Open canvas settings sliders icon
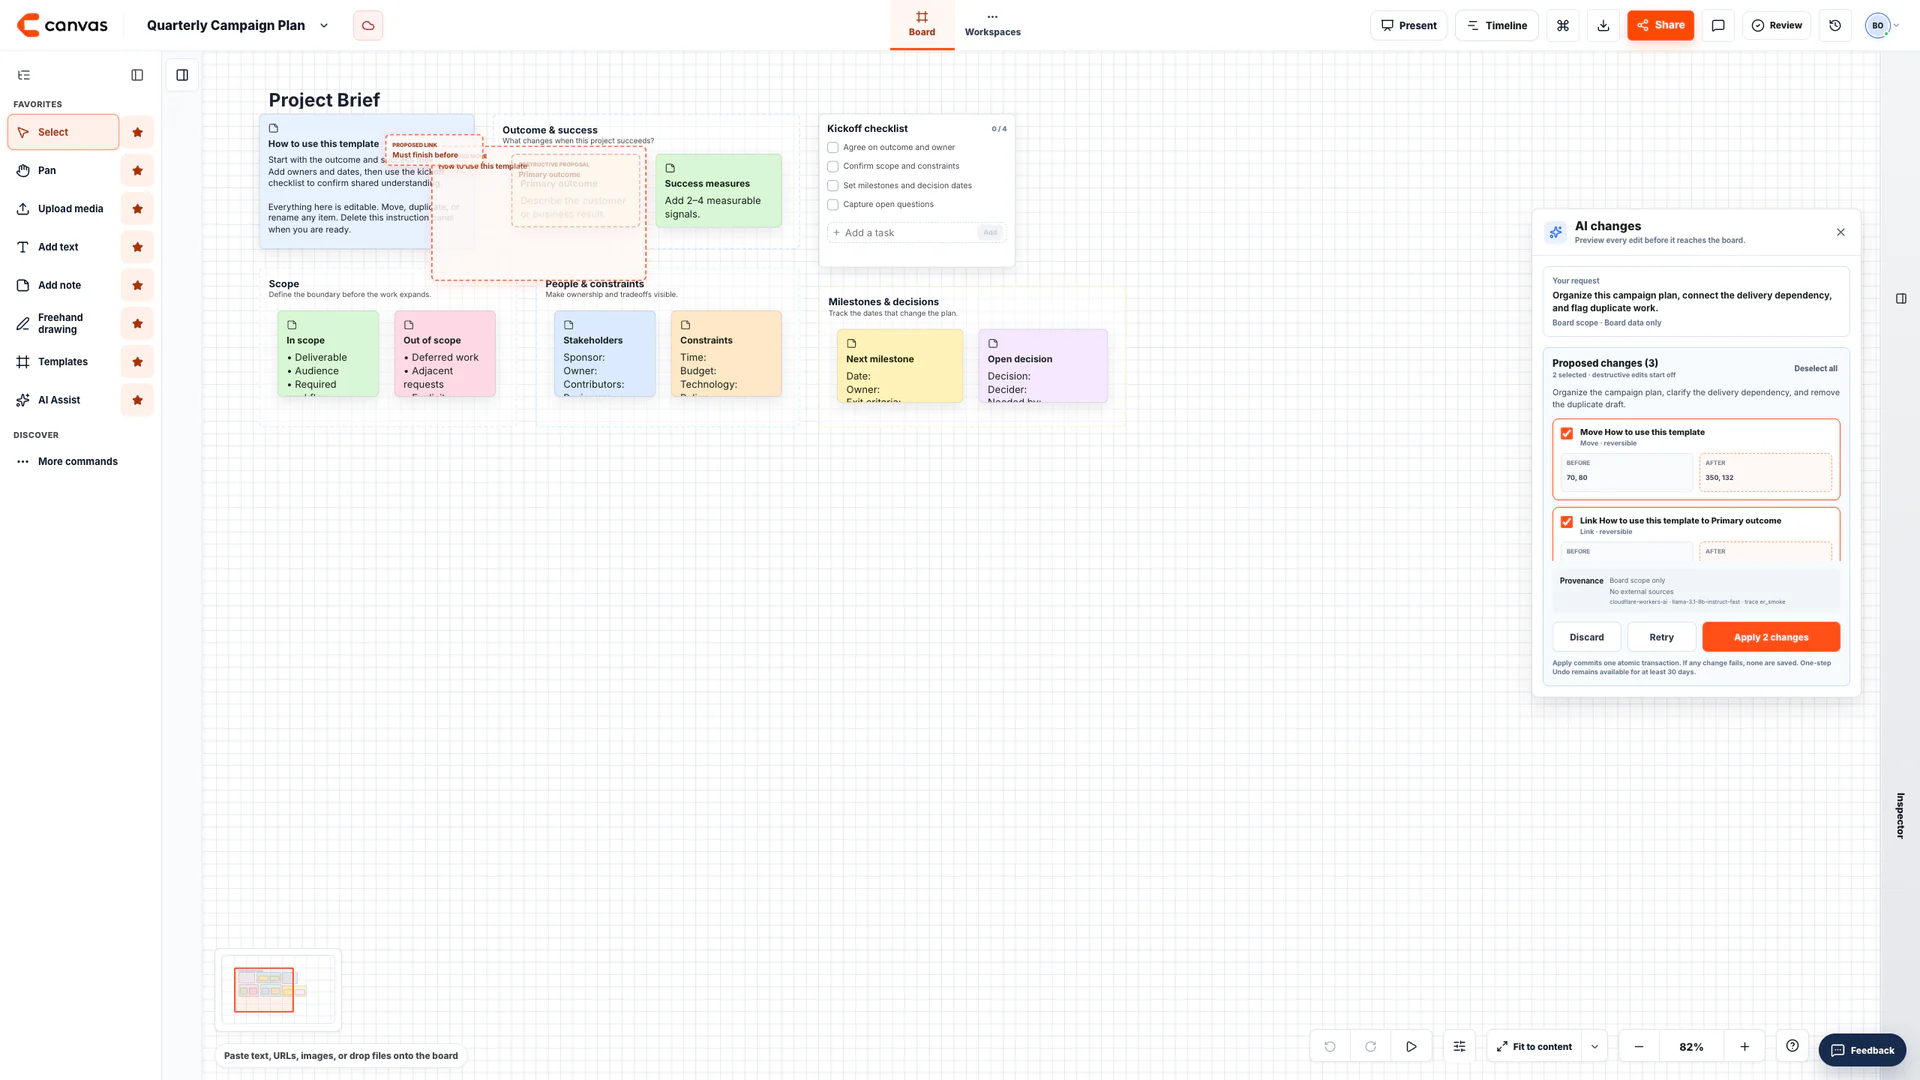This screenshot has width=1920, height=1080. [x=1459, y=1046]
